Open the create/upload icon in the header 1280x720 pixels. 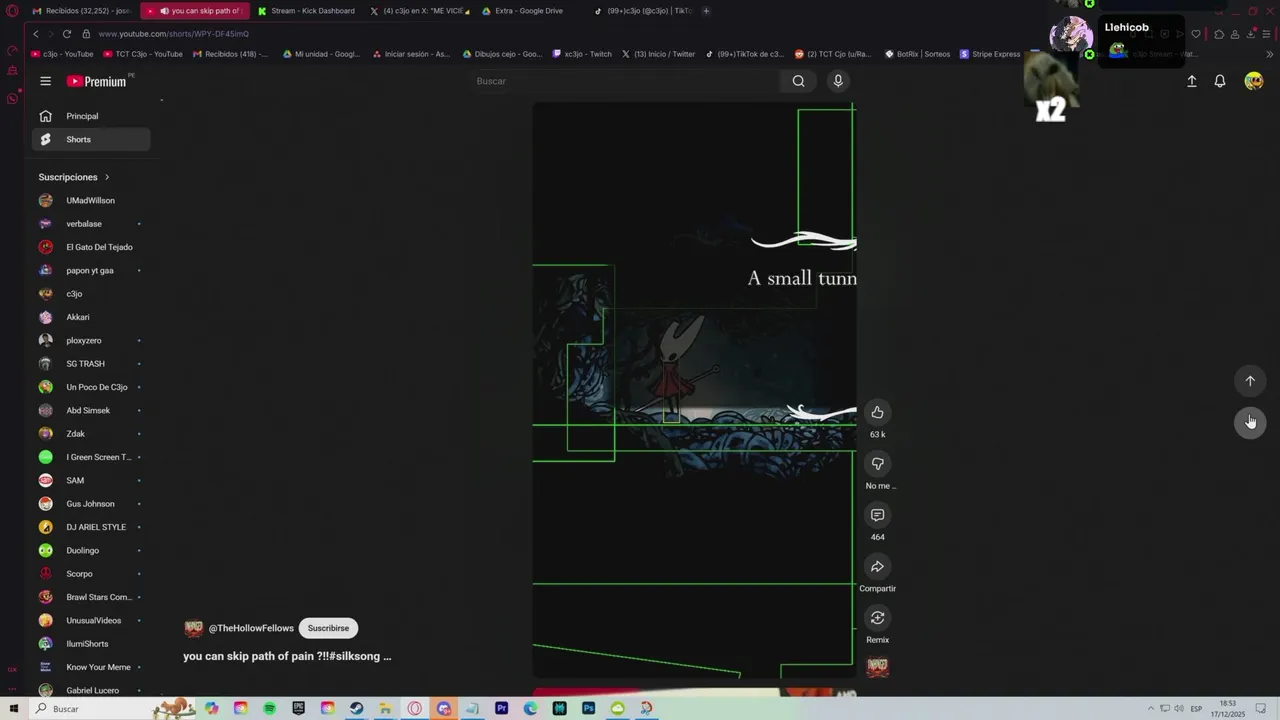point(1192,81)
